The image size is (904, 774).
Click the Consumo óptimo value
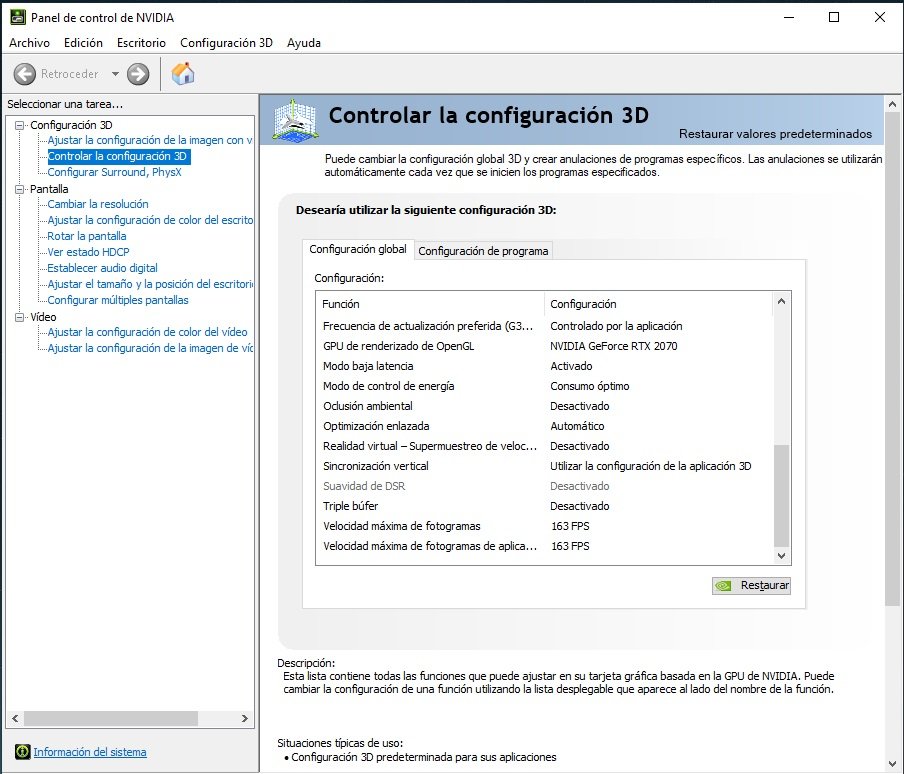click(x=590, y=386)
